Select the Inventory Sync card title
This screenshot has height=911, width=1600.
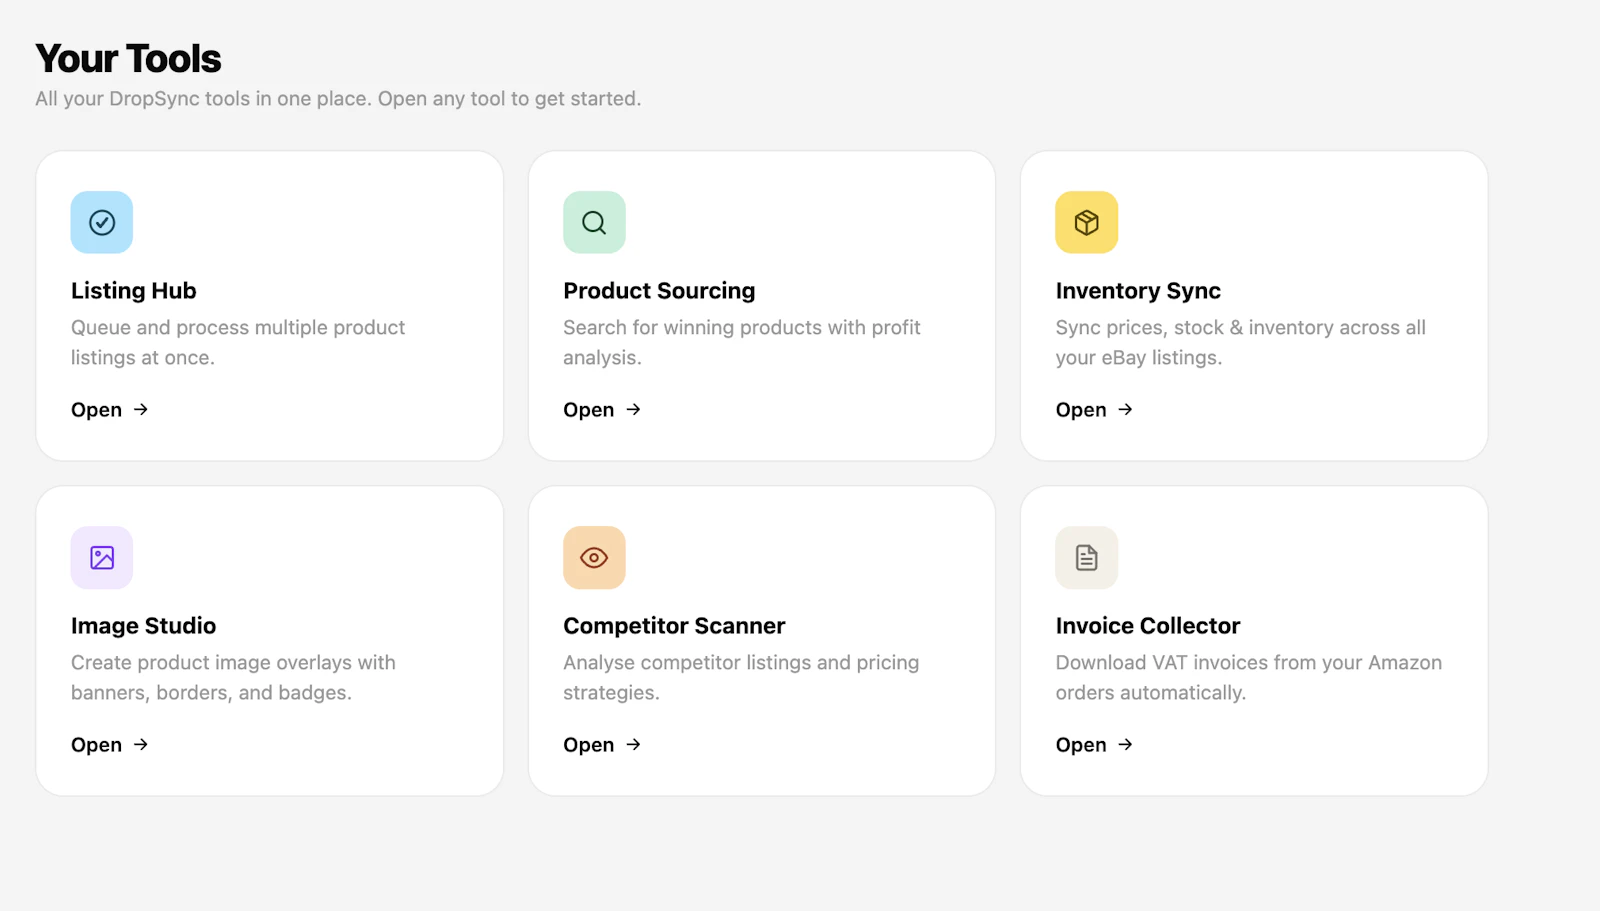click(1138, 291)
